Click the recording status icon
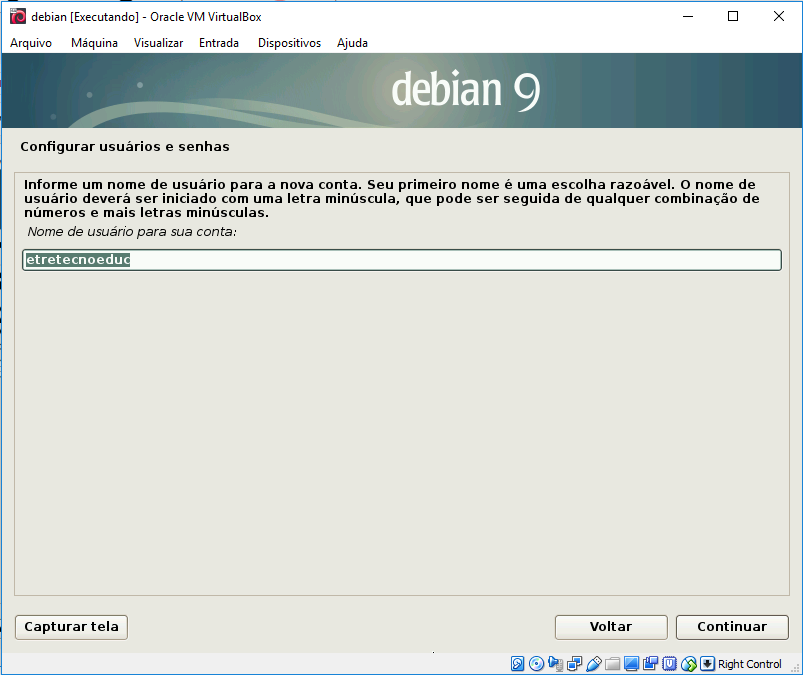This screenshot has height=675, width=803. 650,664
